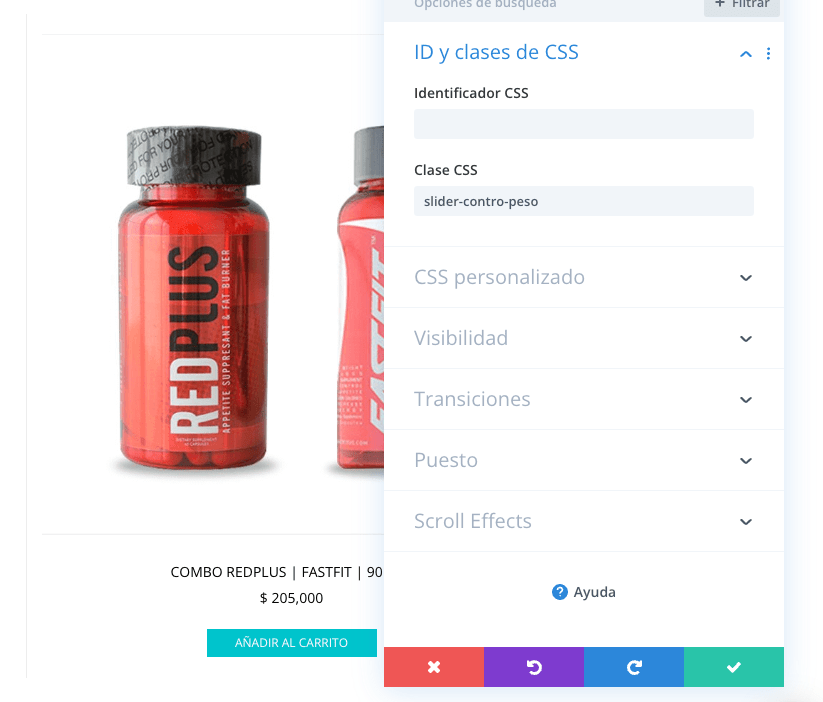Open the COMBO REDPLUS product title

click(277, 572)
